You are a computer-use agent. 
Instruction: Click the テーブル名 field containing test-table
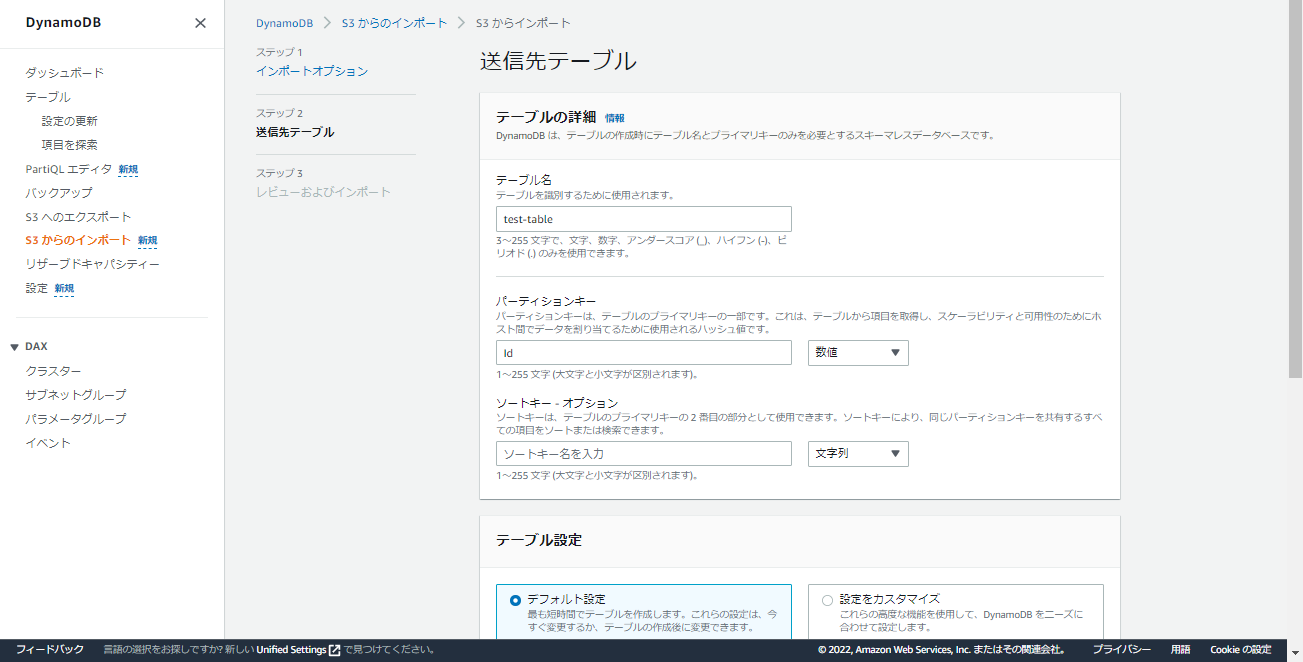click(x=643, y=218)
